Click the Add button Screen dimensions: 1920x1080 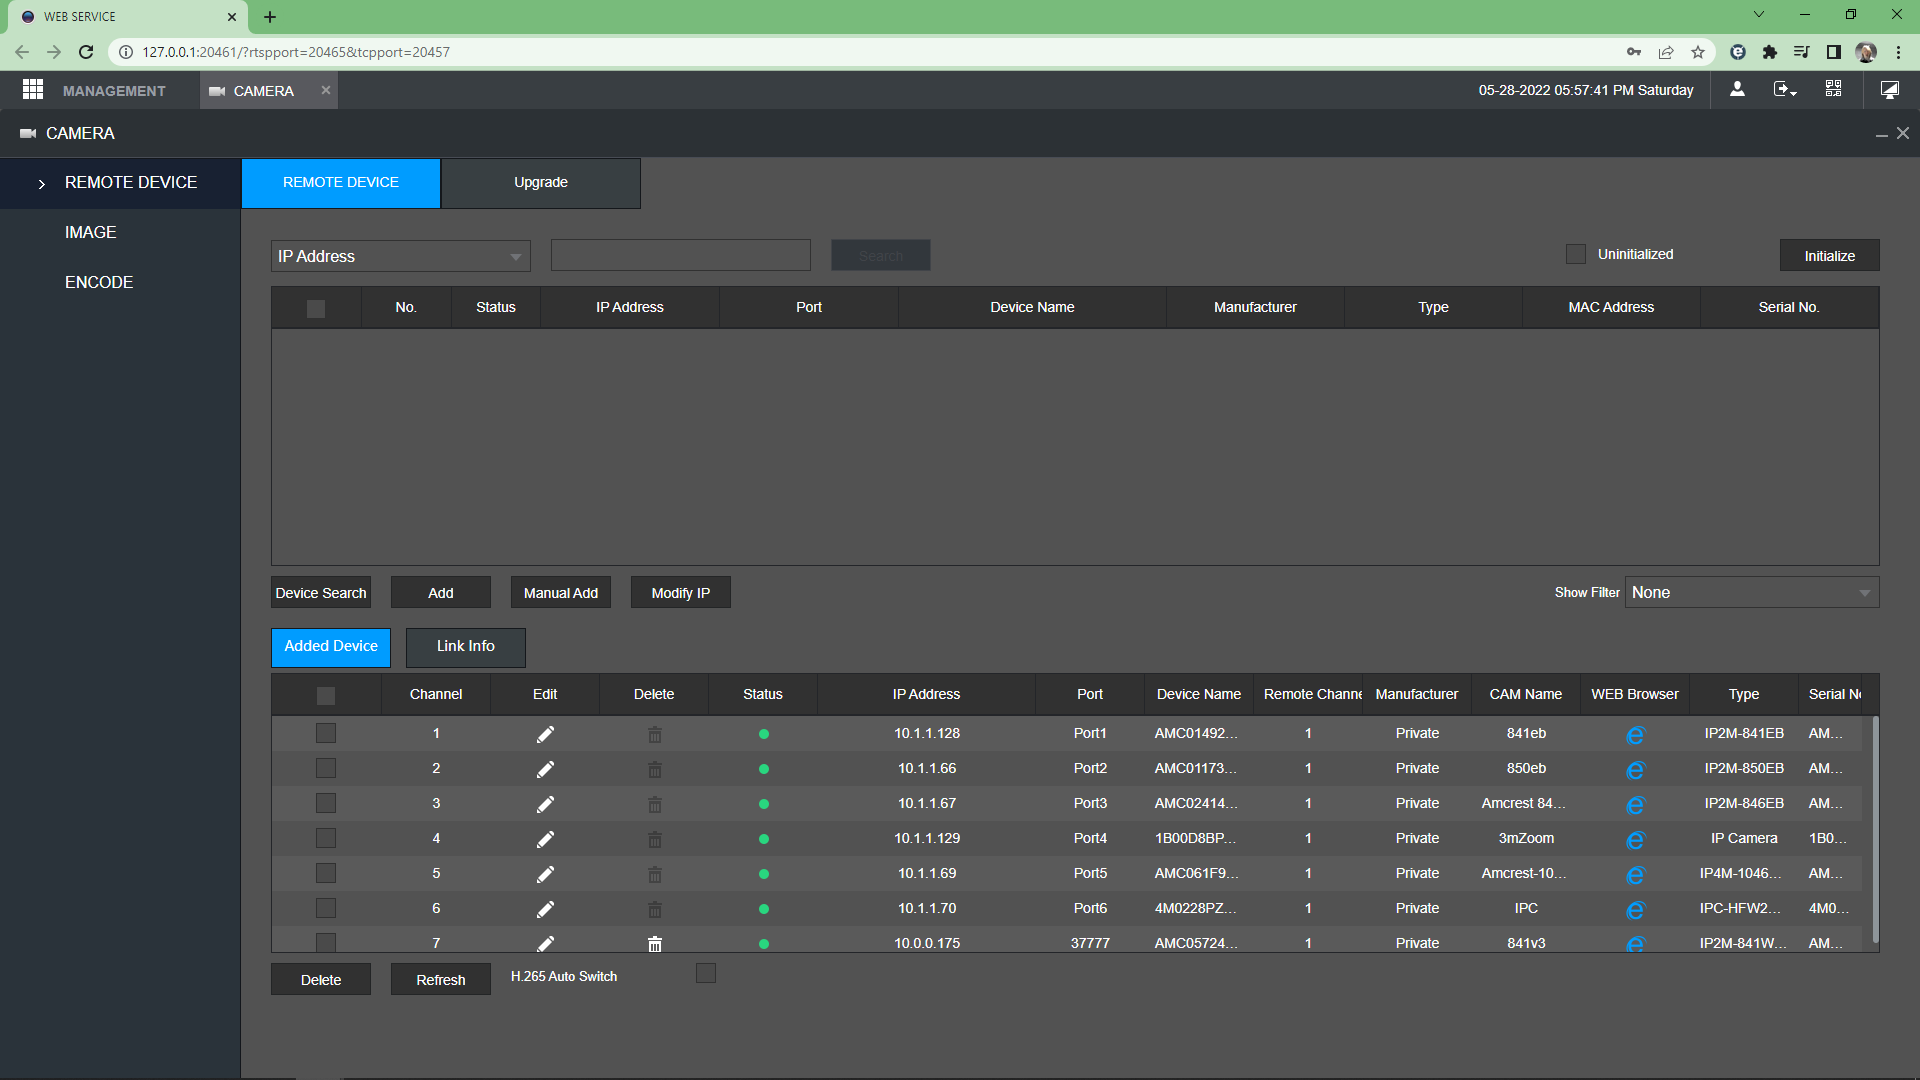click(441, 593)
